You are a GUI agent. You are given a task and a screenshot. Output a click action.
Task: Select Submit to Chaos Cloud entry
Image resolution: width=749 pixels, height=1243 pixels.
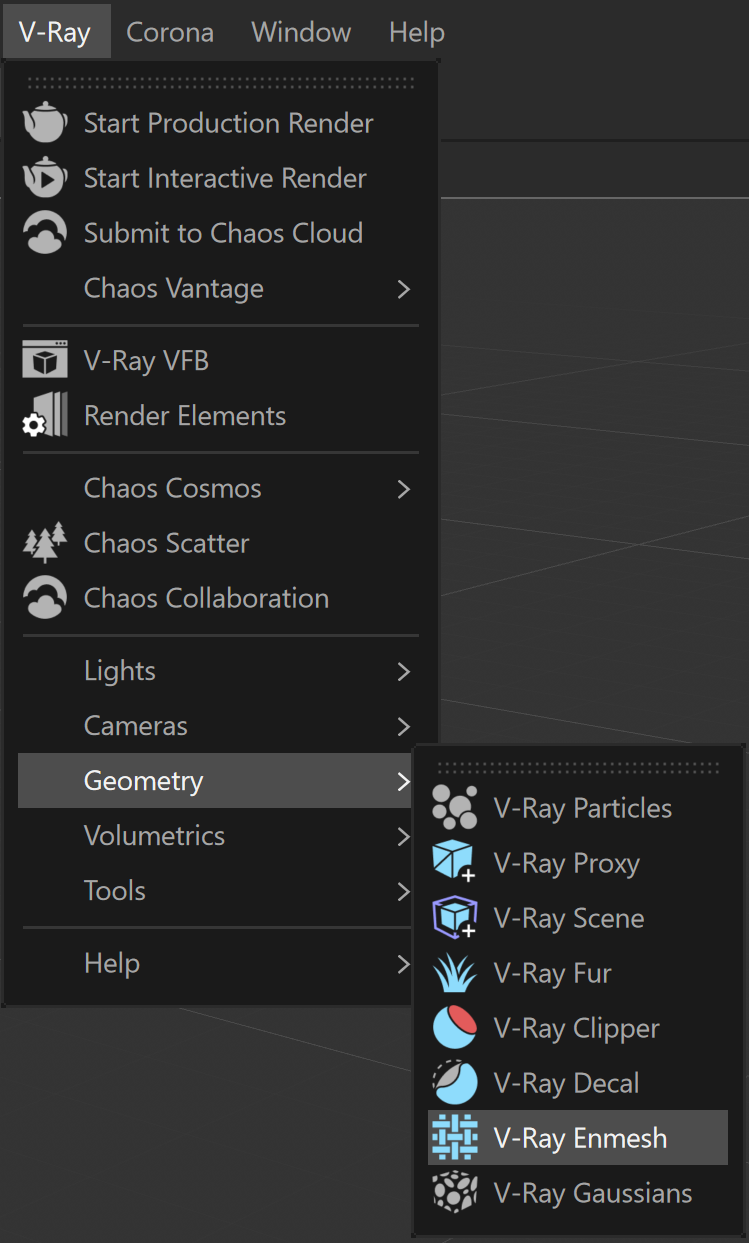[x=218, y=233]
